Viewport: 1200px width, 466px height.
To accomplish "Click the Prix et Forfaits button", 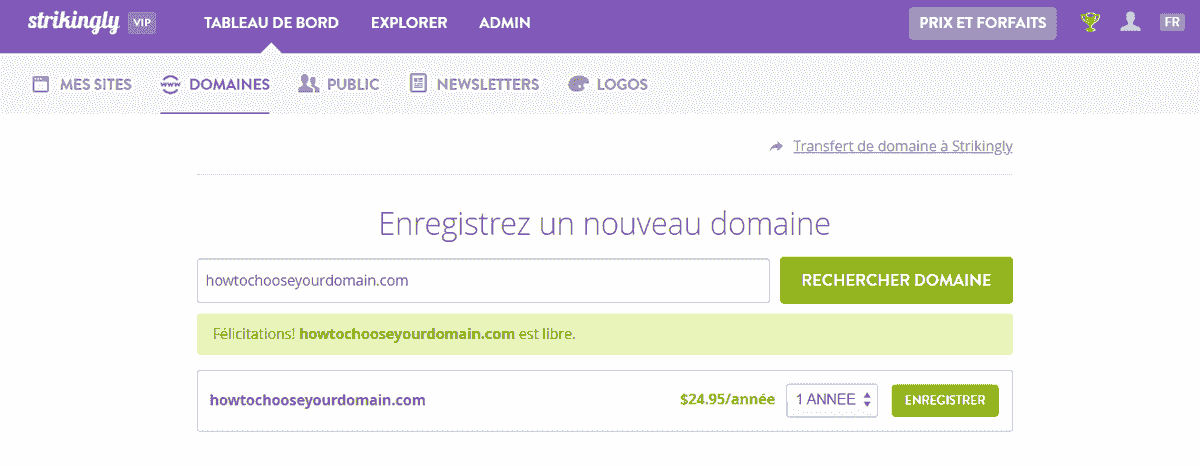I will pyautogui.click(x=983, y=23).
